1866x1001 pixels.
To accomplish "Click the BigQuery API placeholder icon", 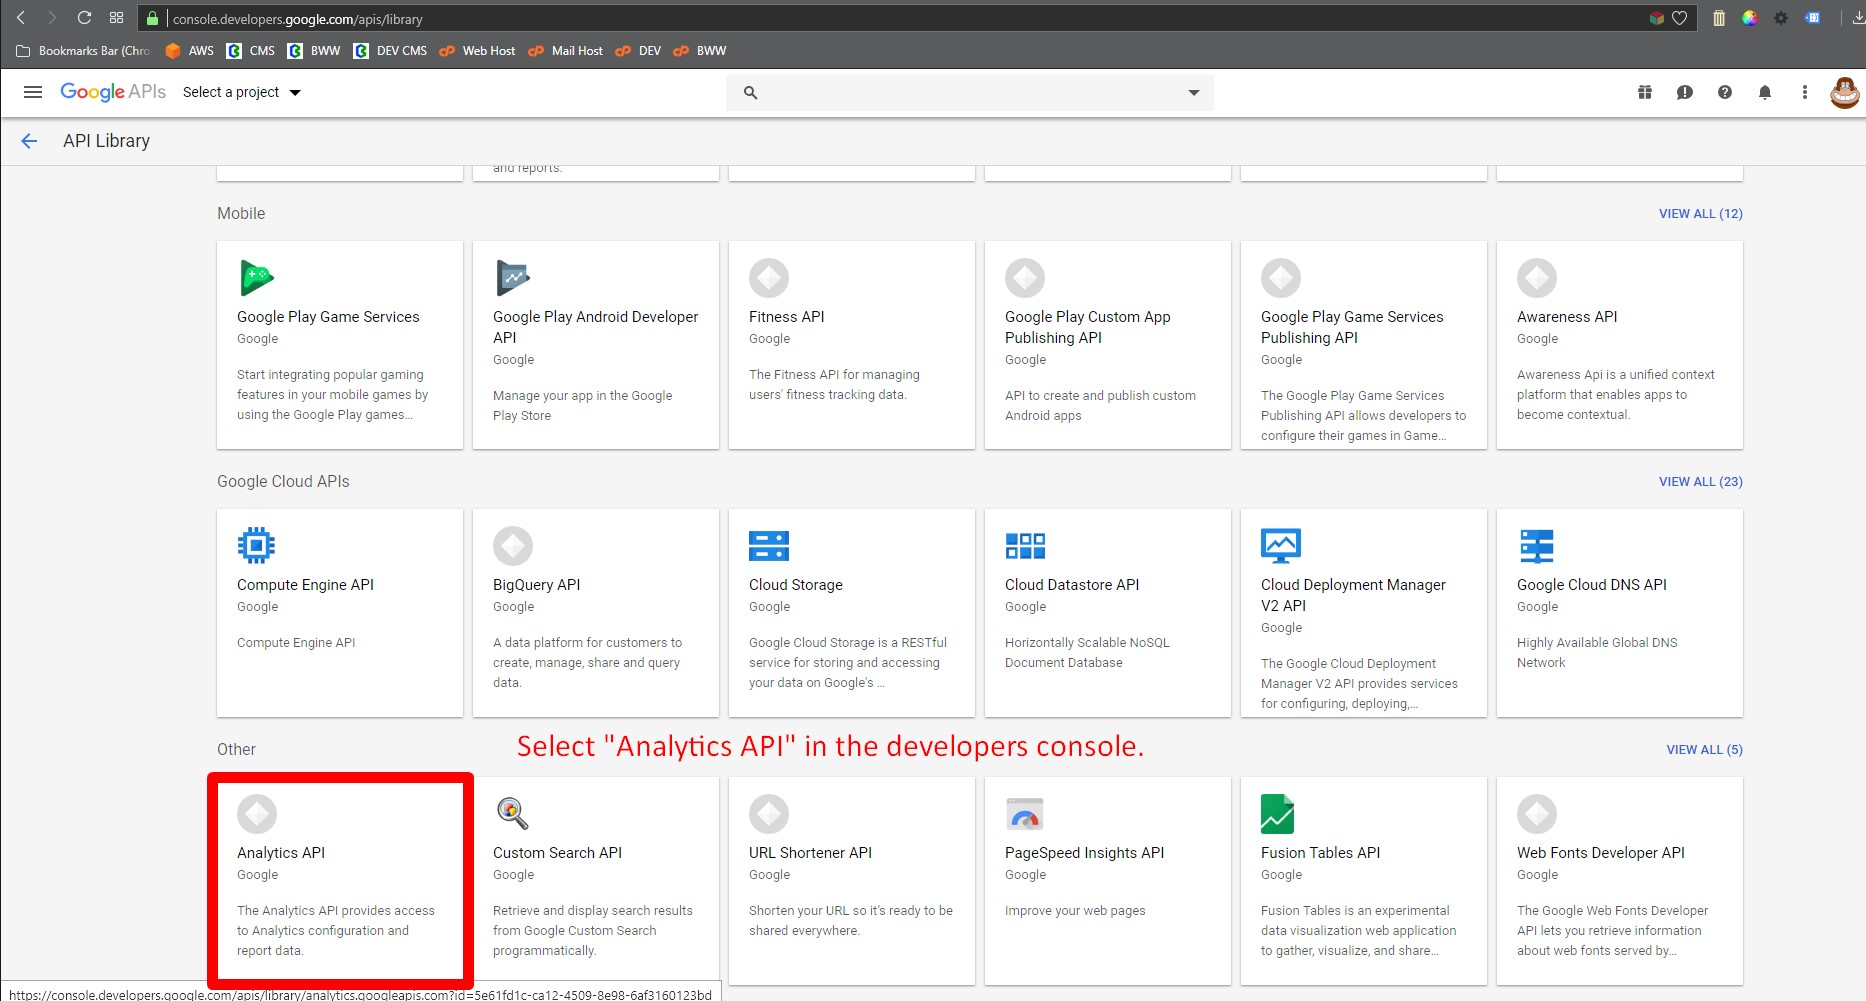I will click(x=513, y=546).
